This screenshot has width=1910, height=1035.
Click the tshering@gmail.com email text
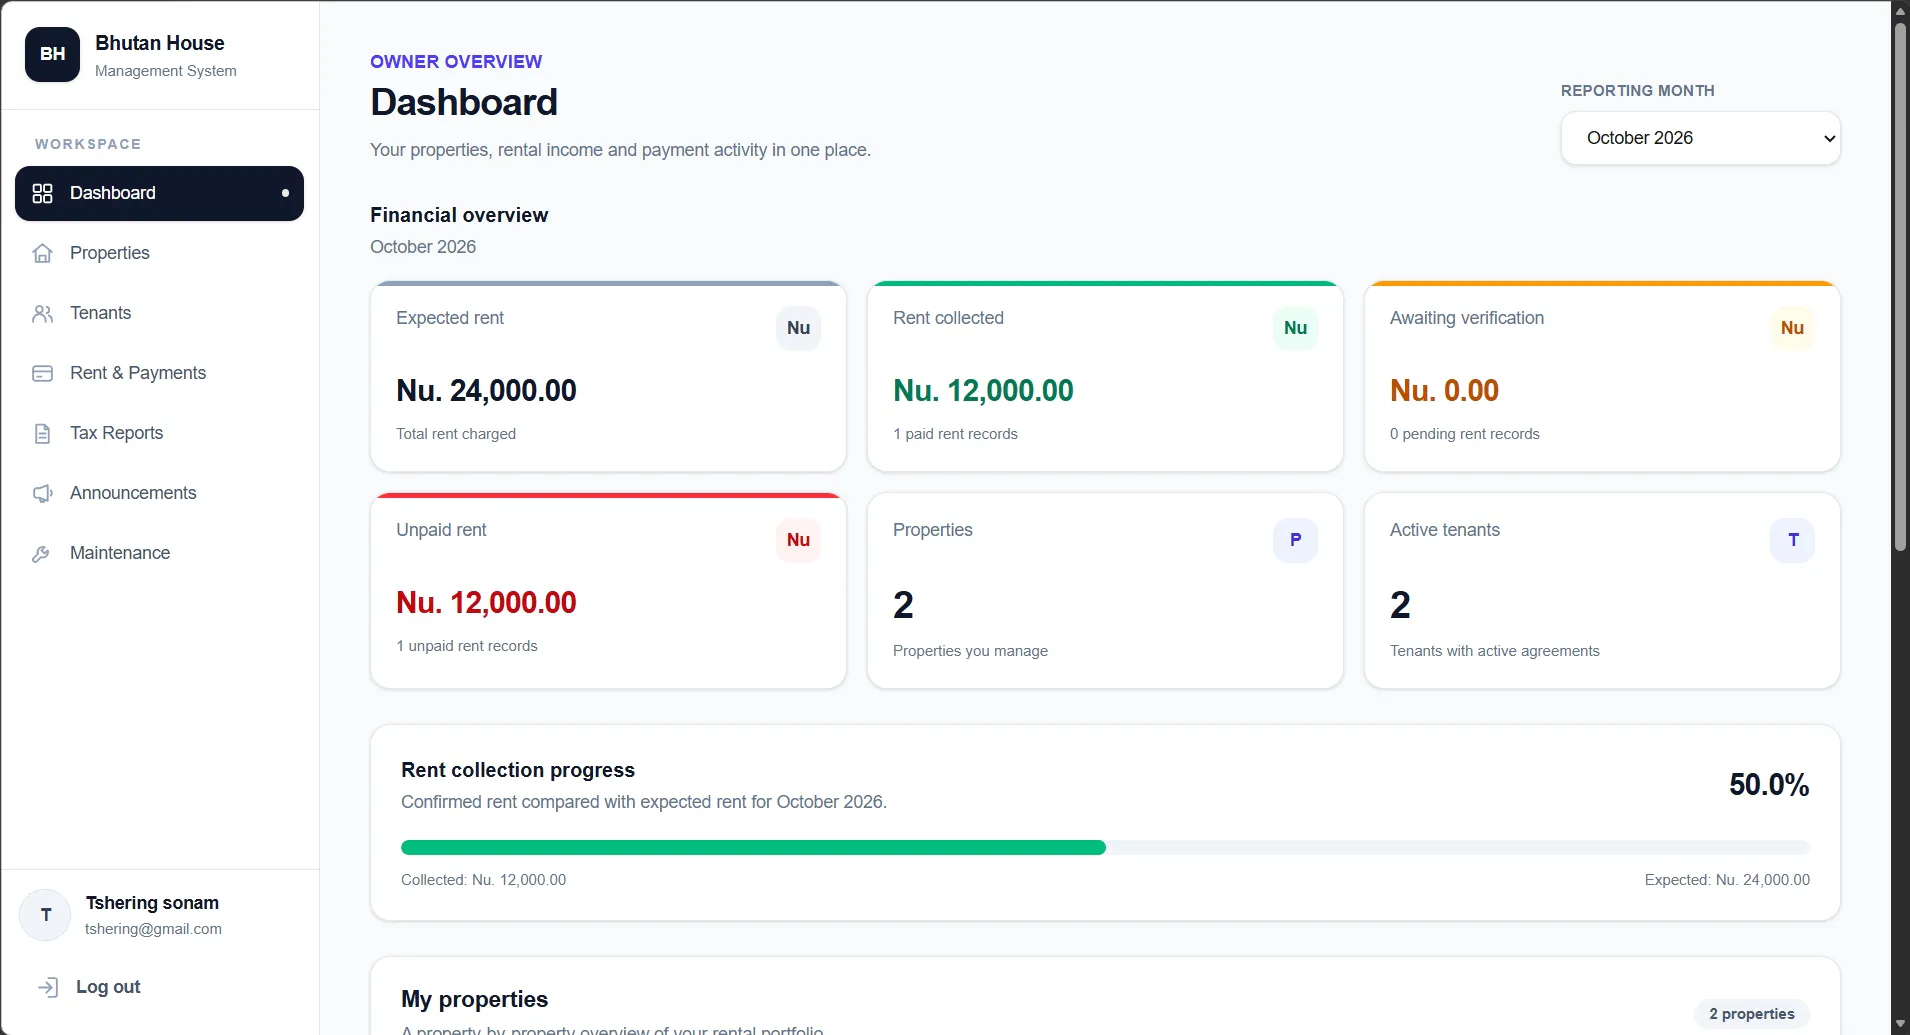click(x=153, y=929)
